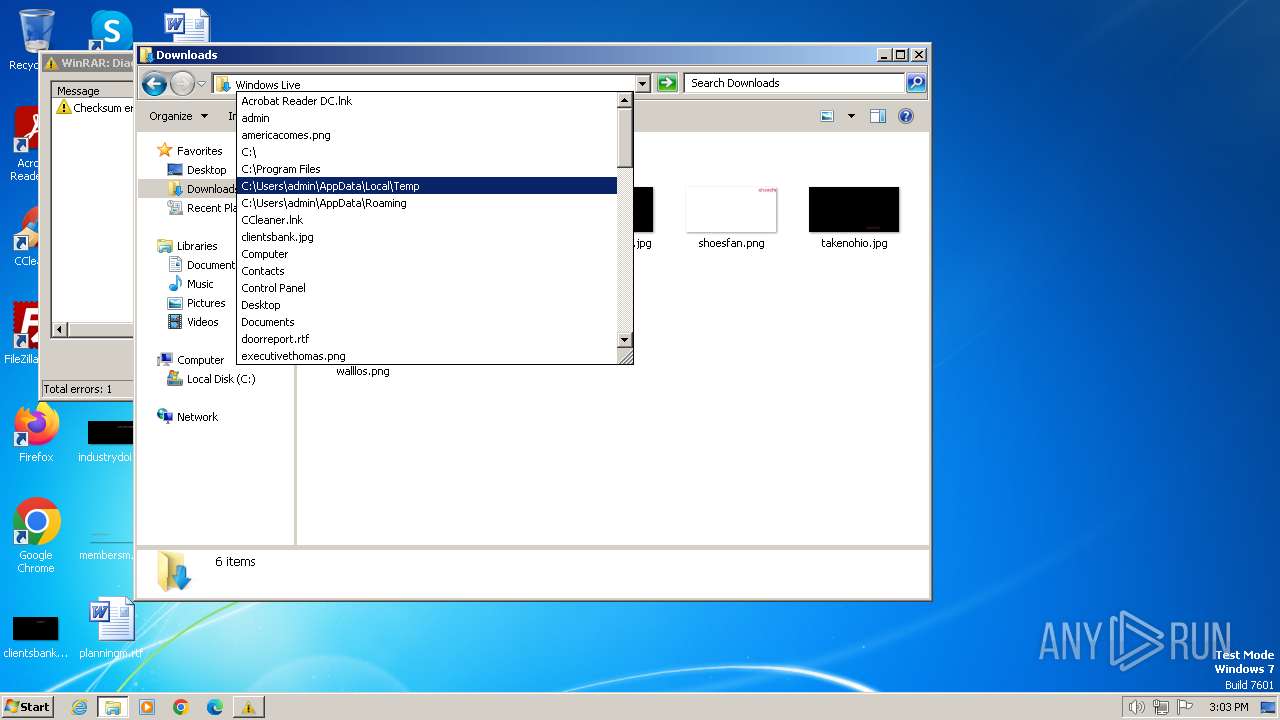Select americacomes.png in dropdown list
Screen dimensions: 1280x720
(x=427, y=135)
